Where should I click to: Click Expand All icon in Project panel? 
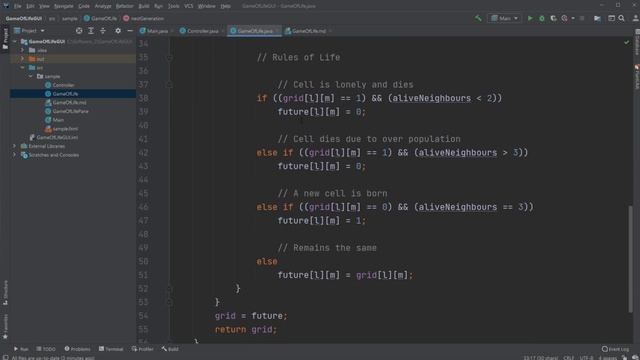[91, 31]
